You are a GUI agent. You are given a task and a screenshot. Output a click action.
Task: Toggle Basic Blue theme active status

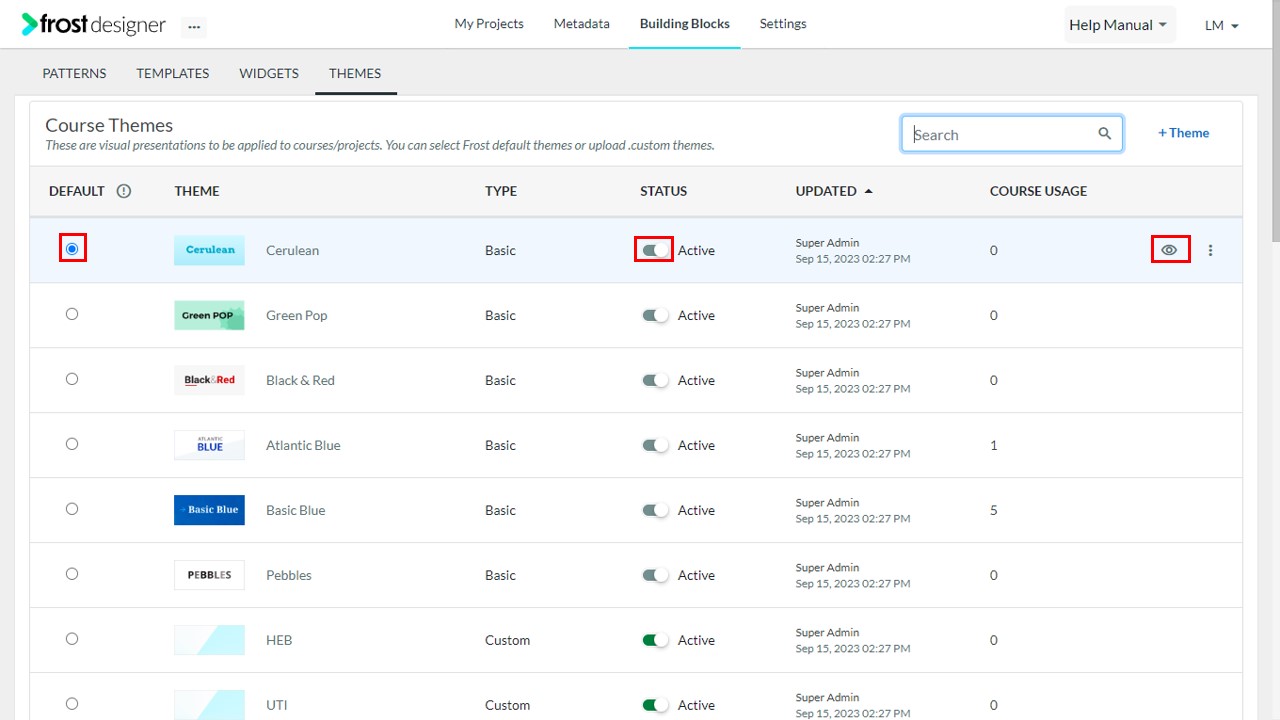click(655, 510)
